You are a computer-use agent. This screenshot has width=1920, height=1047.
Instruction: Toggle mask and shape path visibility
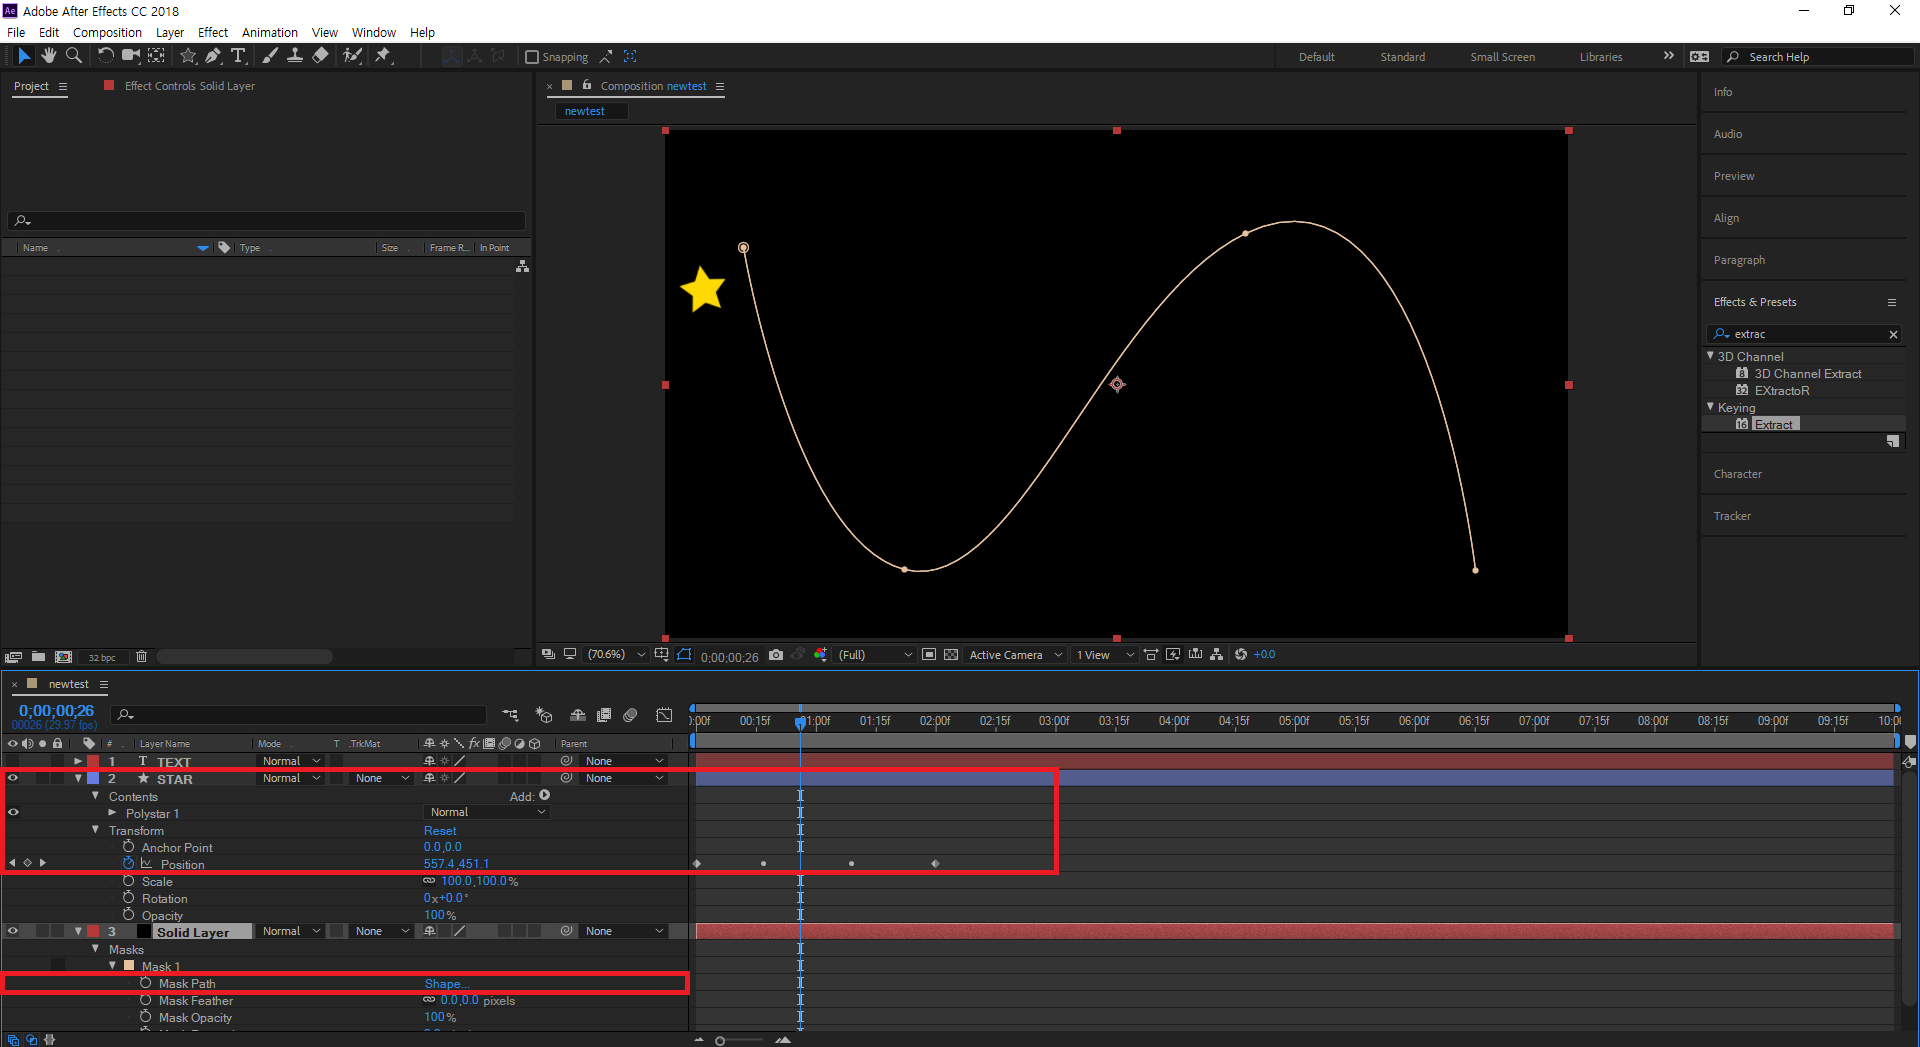coord(684,655)
